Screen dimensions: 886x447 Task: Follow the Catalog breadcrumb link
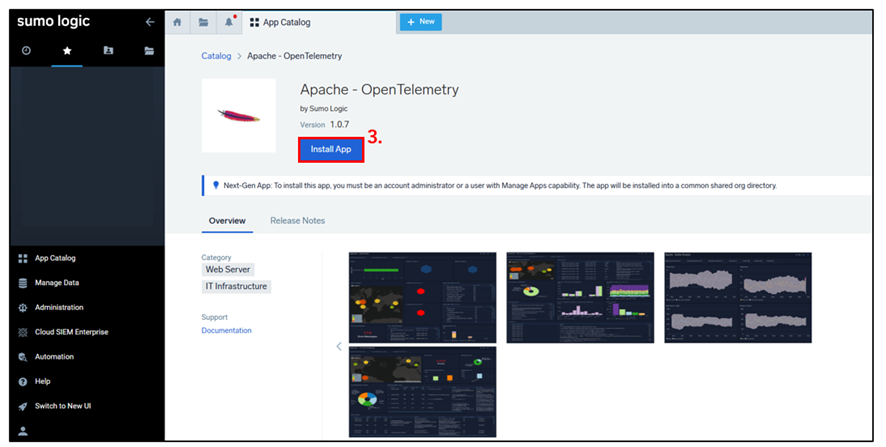pyautogui.click(x=216, y=56)
